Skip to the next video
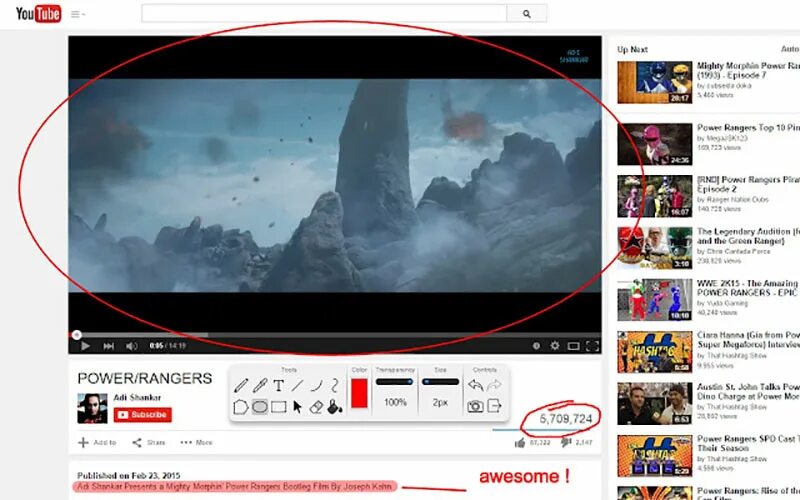Image resolution: width=800 pixels, height=500 pixels. [x=109, y=346]
